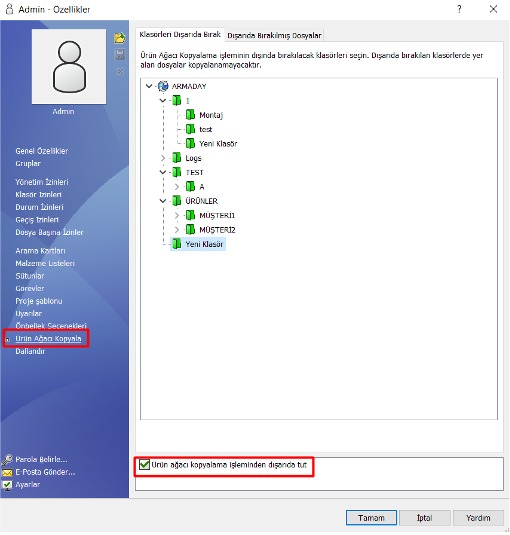The height and width of the screenshot is (535, 510).
Task: Click the delete X icon beside avatar
Action: pos(120,71)
